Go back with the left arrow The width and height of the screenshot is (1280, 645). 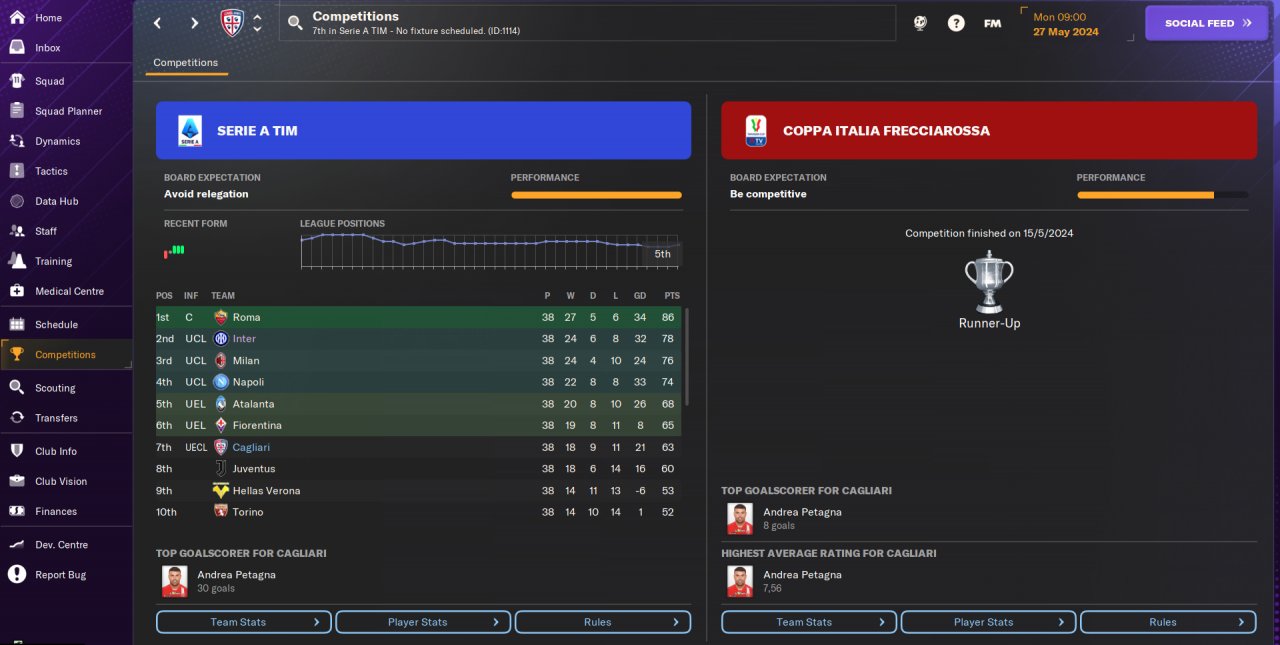pyautogui.click(x=158, y=23)
